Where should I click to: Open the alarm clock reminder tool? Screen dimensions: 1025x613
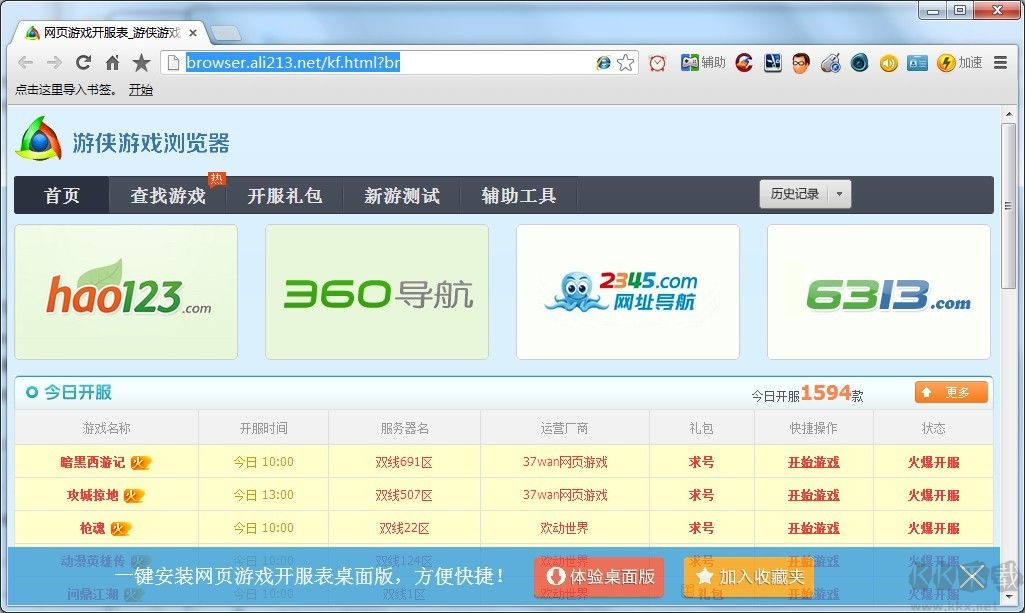[657, 62]
